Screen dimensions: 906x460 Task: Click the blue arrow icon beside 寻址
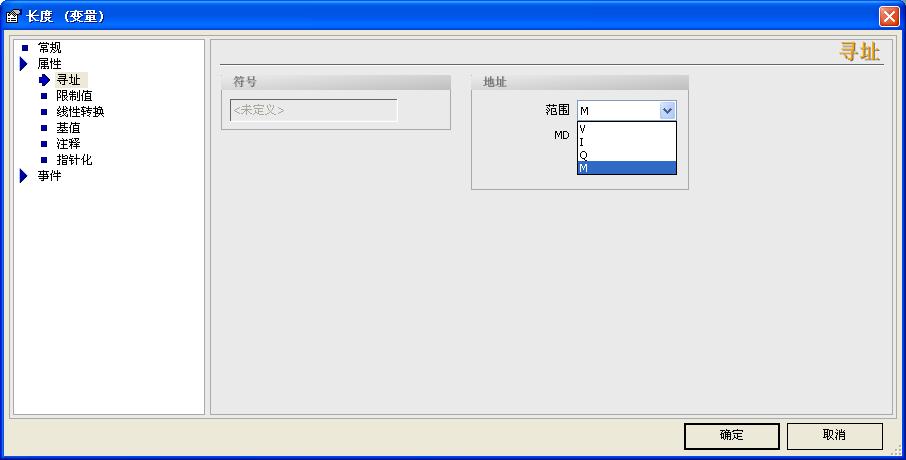tap(44, 80)
